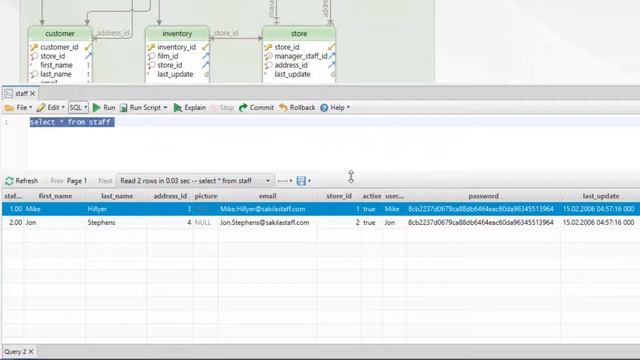This screenshot has height=360, width=640.
Task: Close the Query 2 tab
Action: coord(31,351)
